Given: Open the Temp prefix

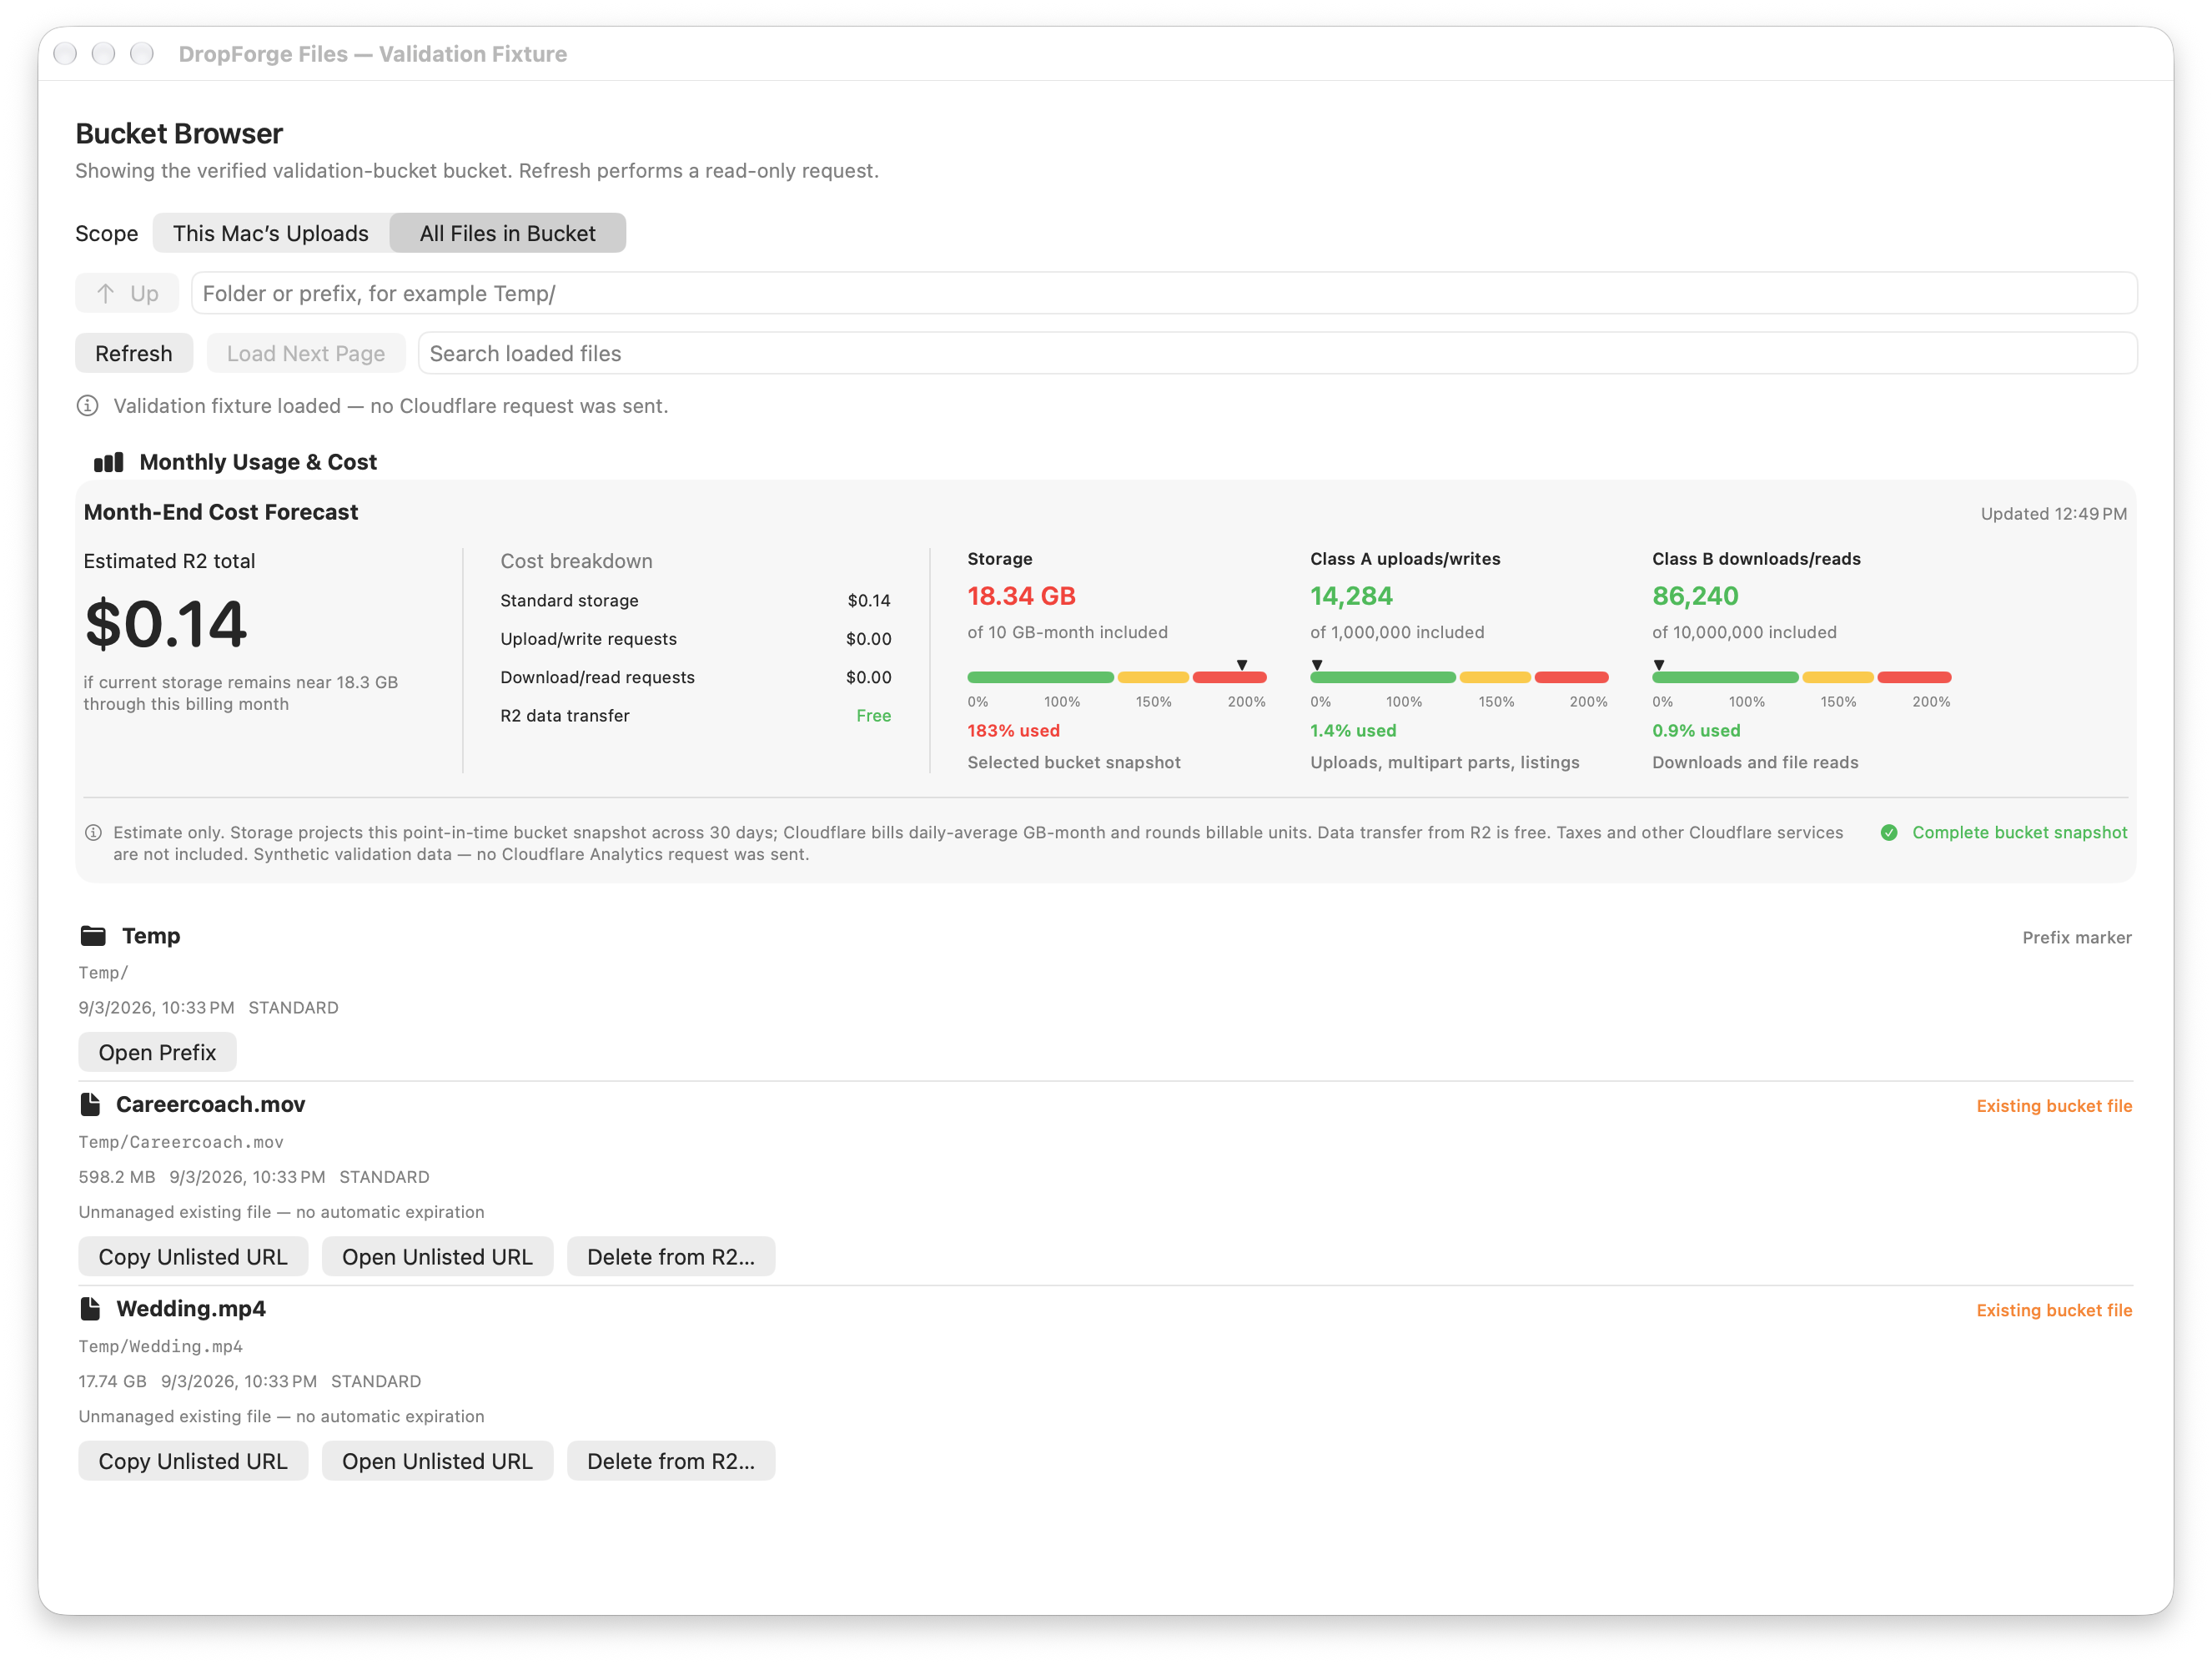Looking at the screenshot, I should pyautogui.click(x=157, y=1052).
